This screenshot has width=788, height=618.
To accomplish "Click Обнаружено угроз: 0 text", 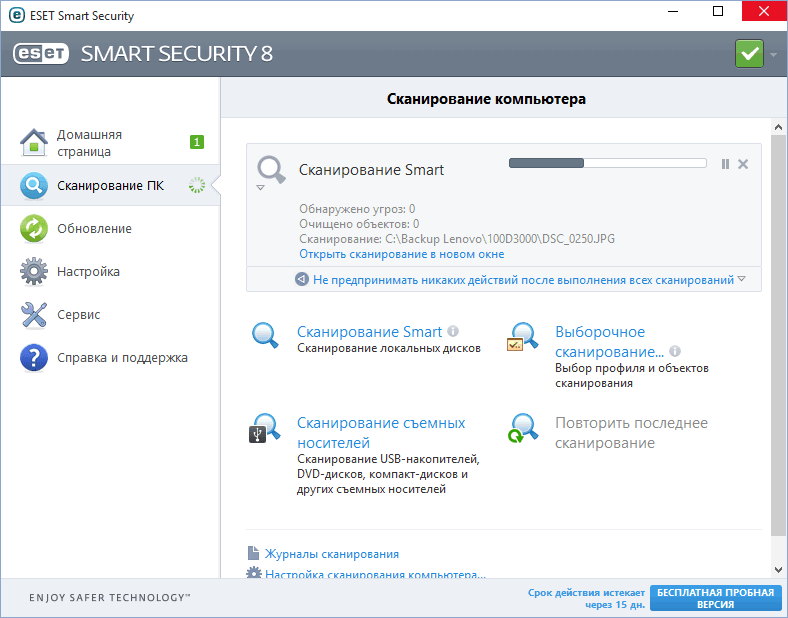I will [357, 209].
